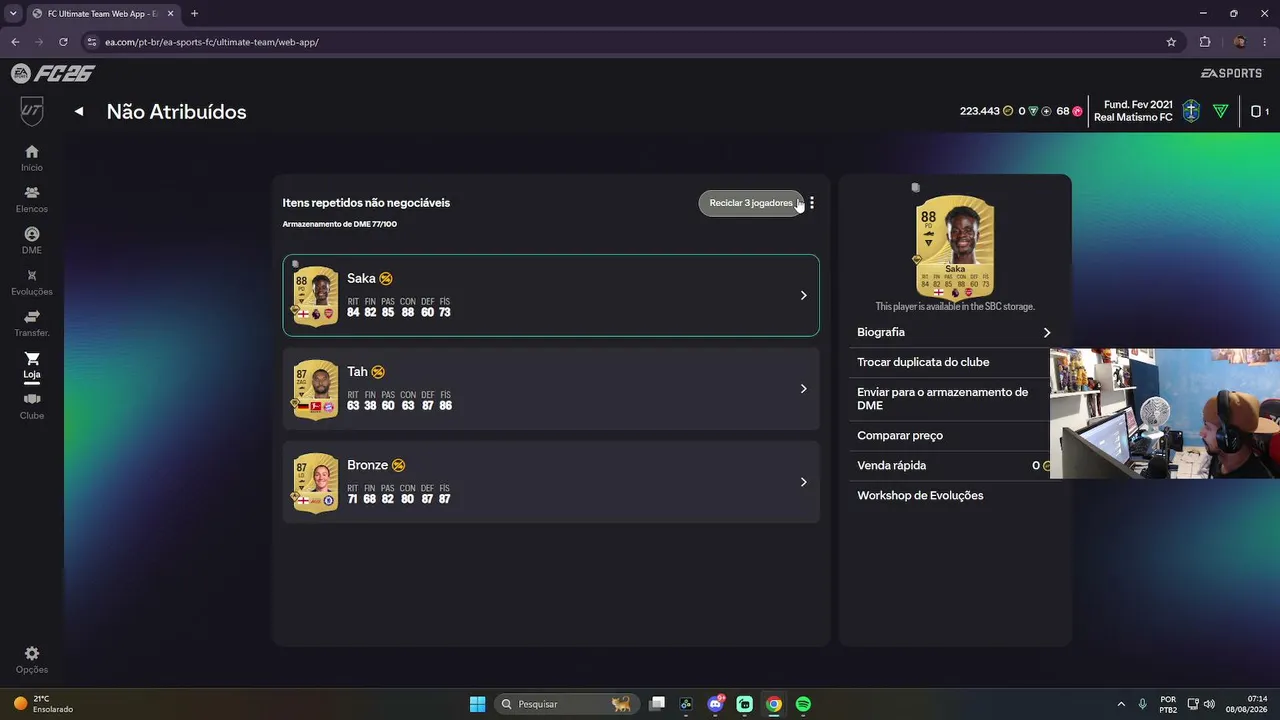Viewport: 1280px width, 720px height.
Task: Click the pink 68 currency icon
Action: coord(1077,111)
